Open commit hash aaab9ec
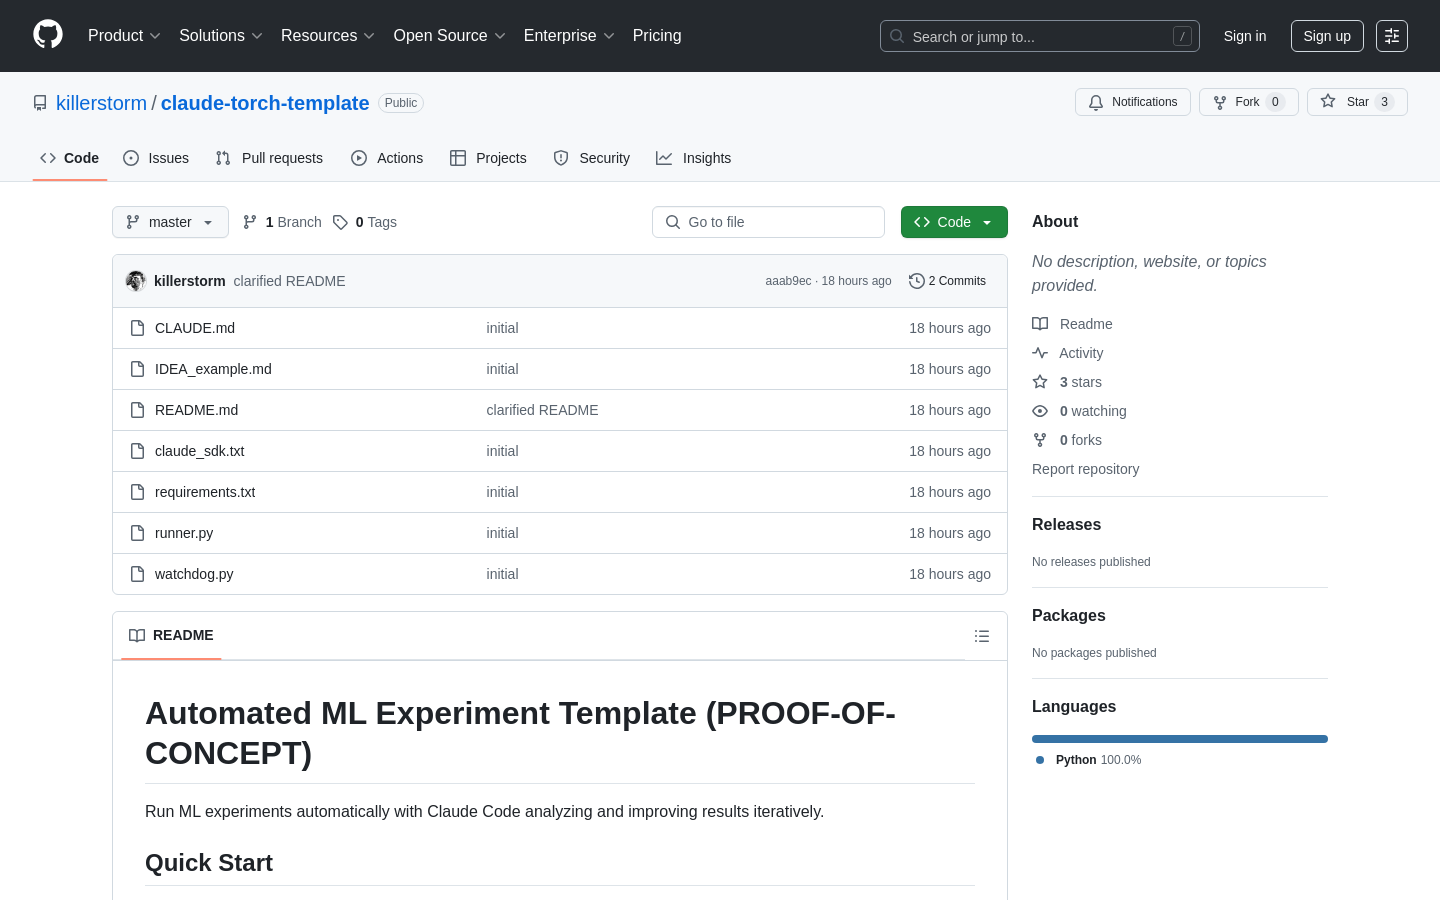Image resolution: width=1440 pixels, height=900 pixels. [x=788, y=281]
